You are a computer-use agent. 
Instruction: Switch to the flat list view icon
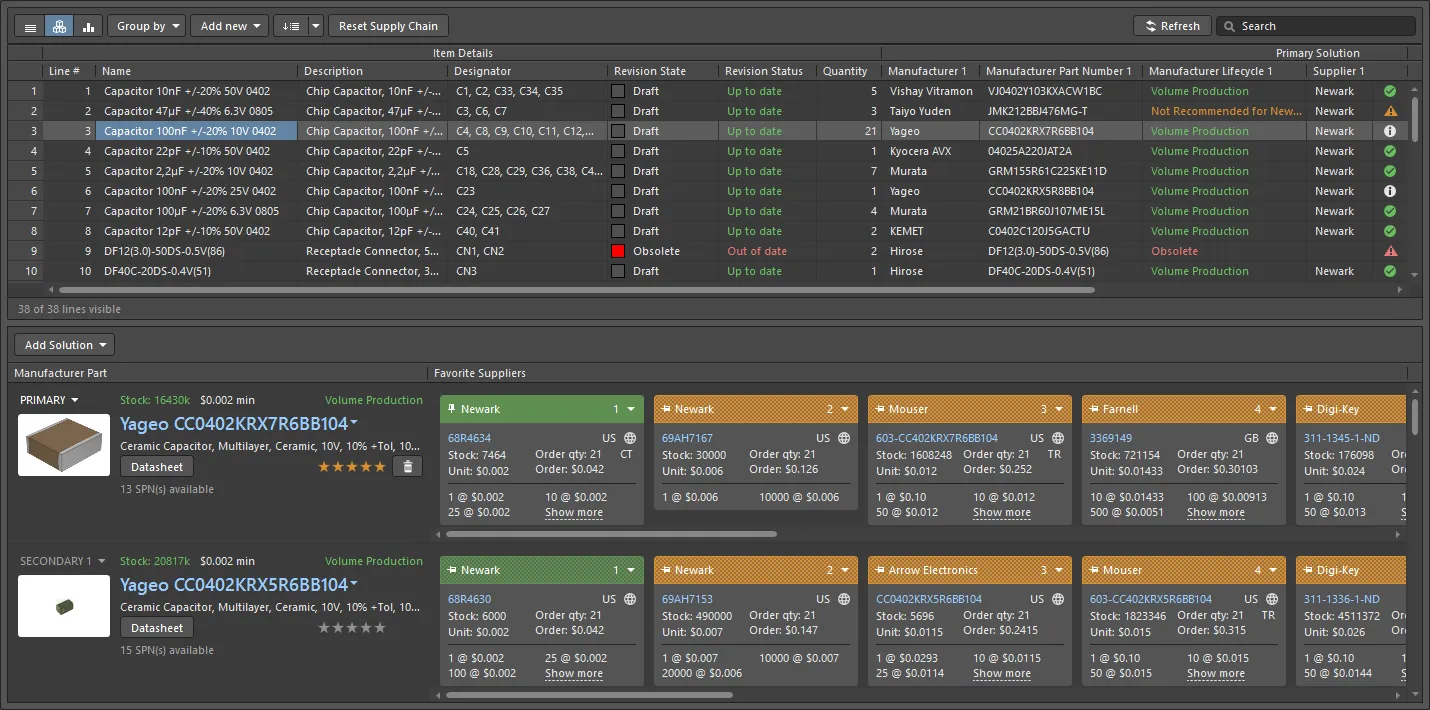pos(30,26)
